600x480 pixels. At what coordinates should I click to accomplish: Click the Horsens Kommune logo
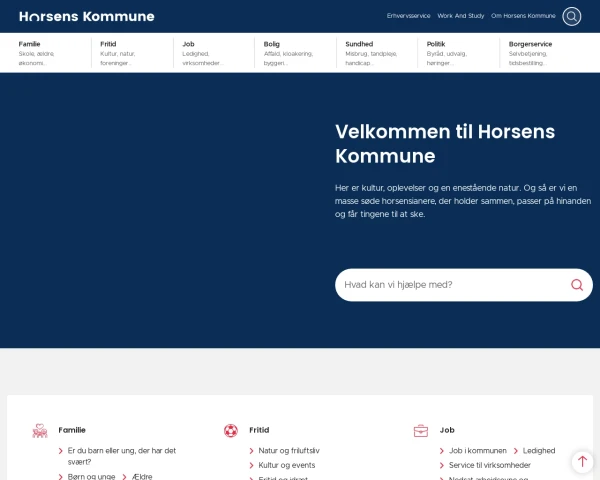click(x=87, y=16)
